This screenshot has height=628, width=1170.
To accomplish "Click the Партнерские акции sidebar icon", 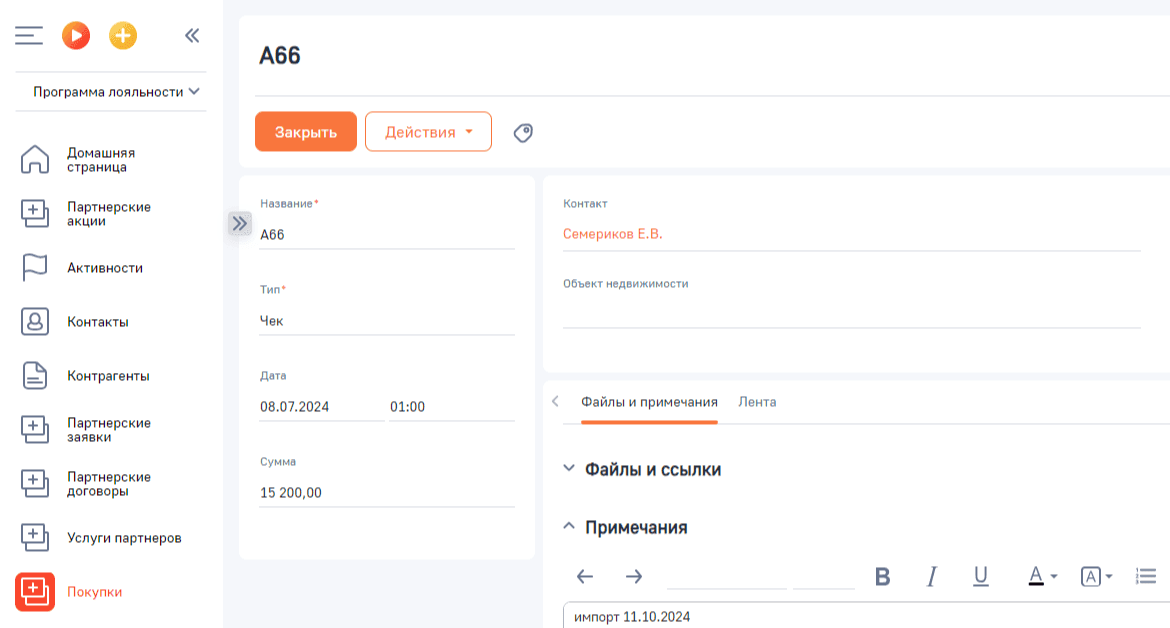I will coord(34,213).
